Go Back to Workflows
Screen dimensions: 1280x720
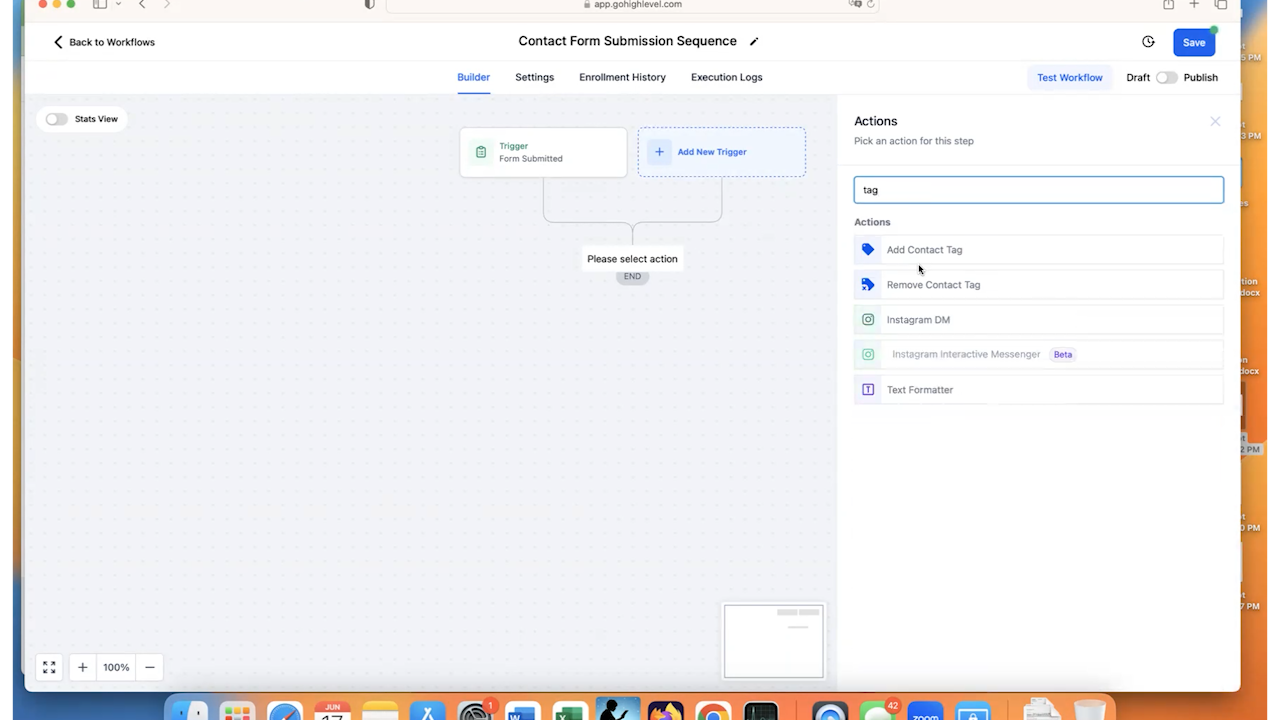coord(103,42)
